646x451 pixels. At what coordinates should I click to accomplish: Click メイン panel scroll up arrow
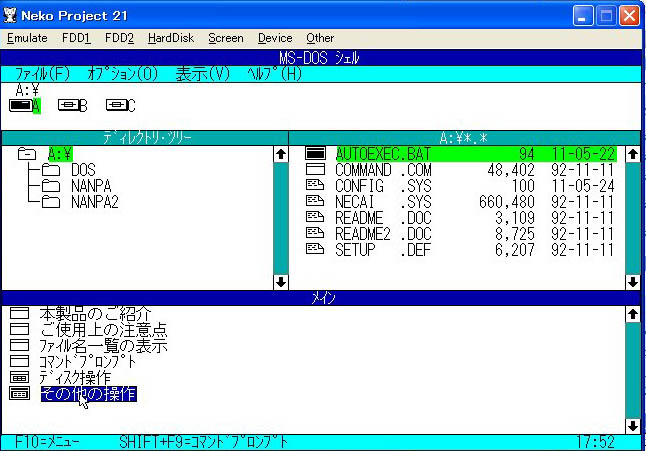point(633,314)
